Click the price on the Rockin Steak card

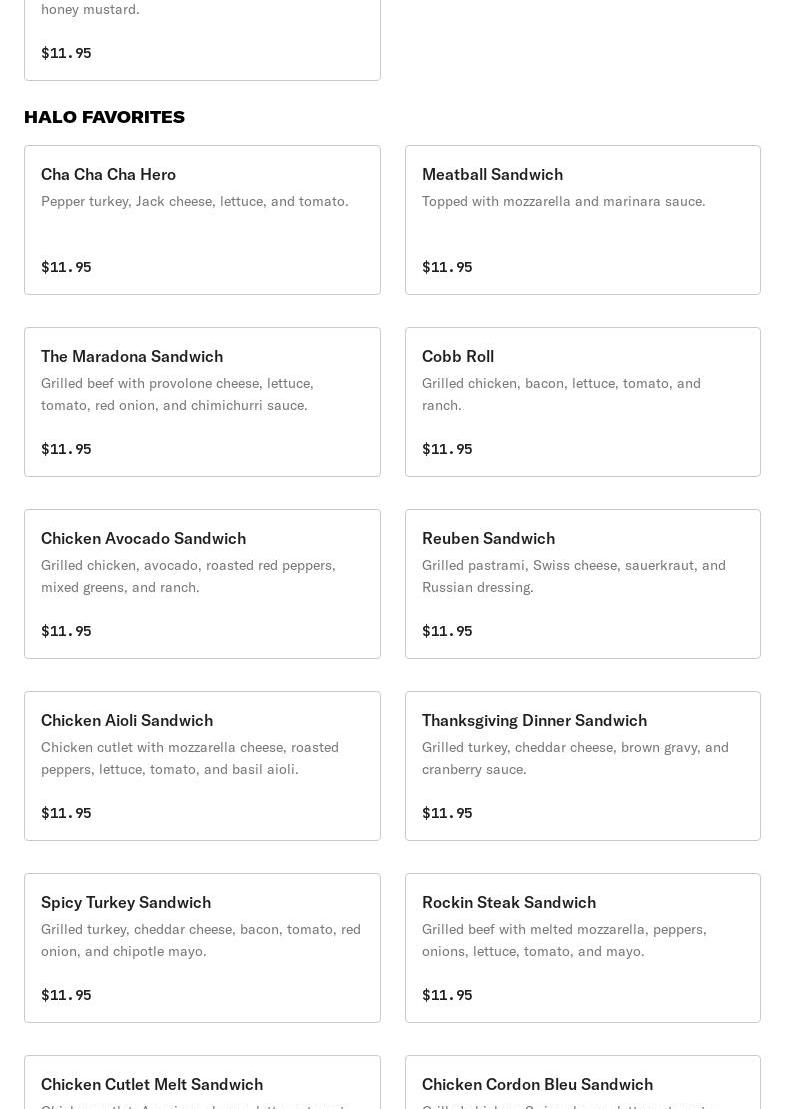point(447,995)
